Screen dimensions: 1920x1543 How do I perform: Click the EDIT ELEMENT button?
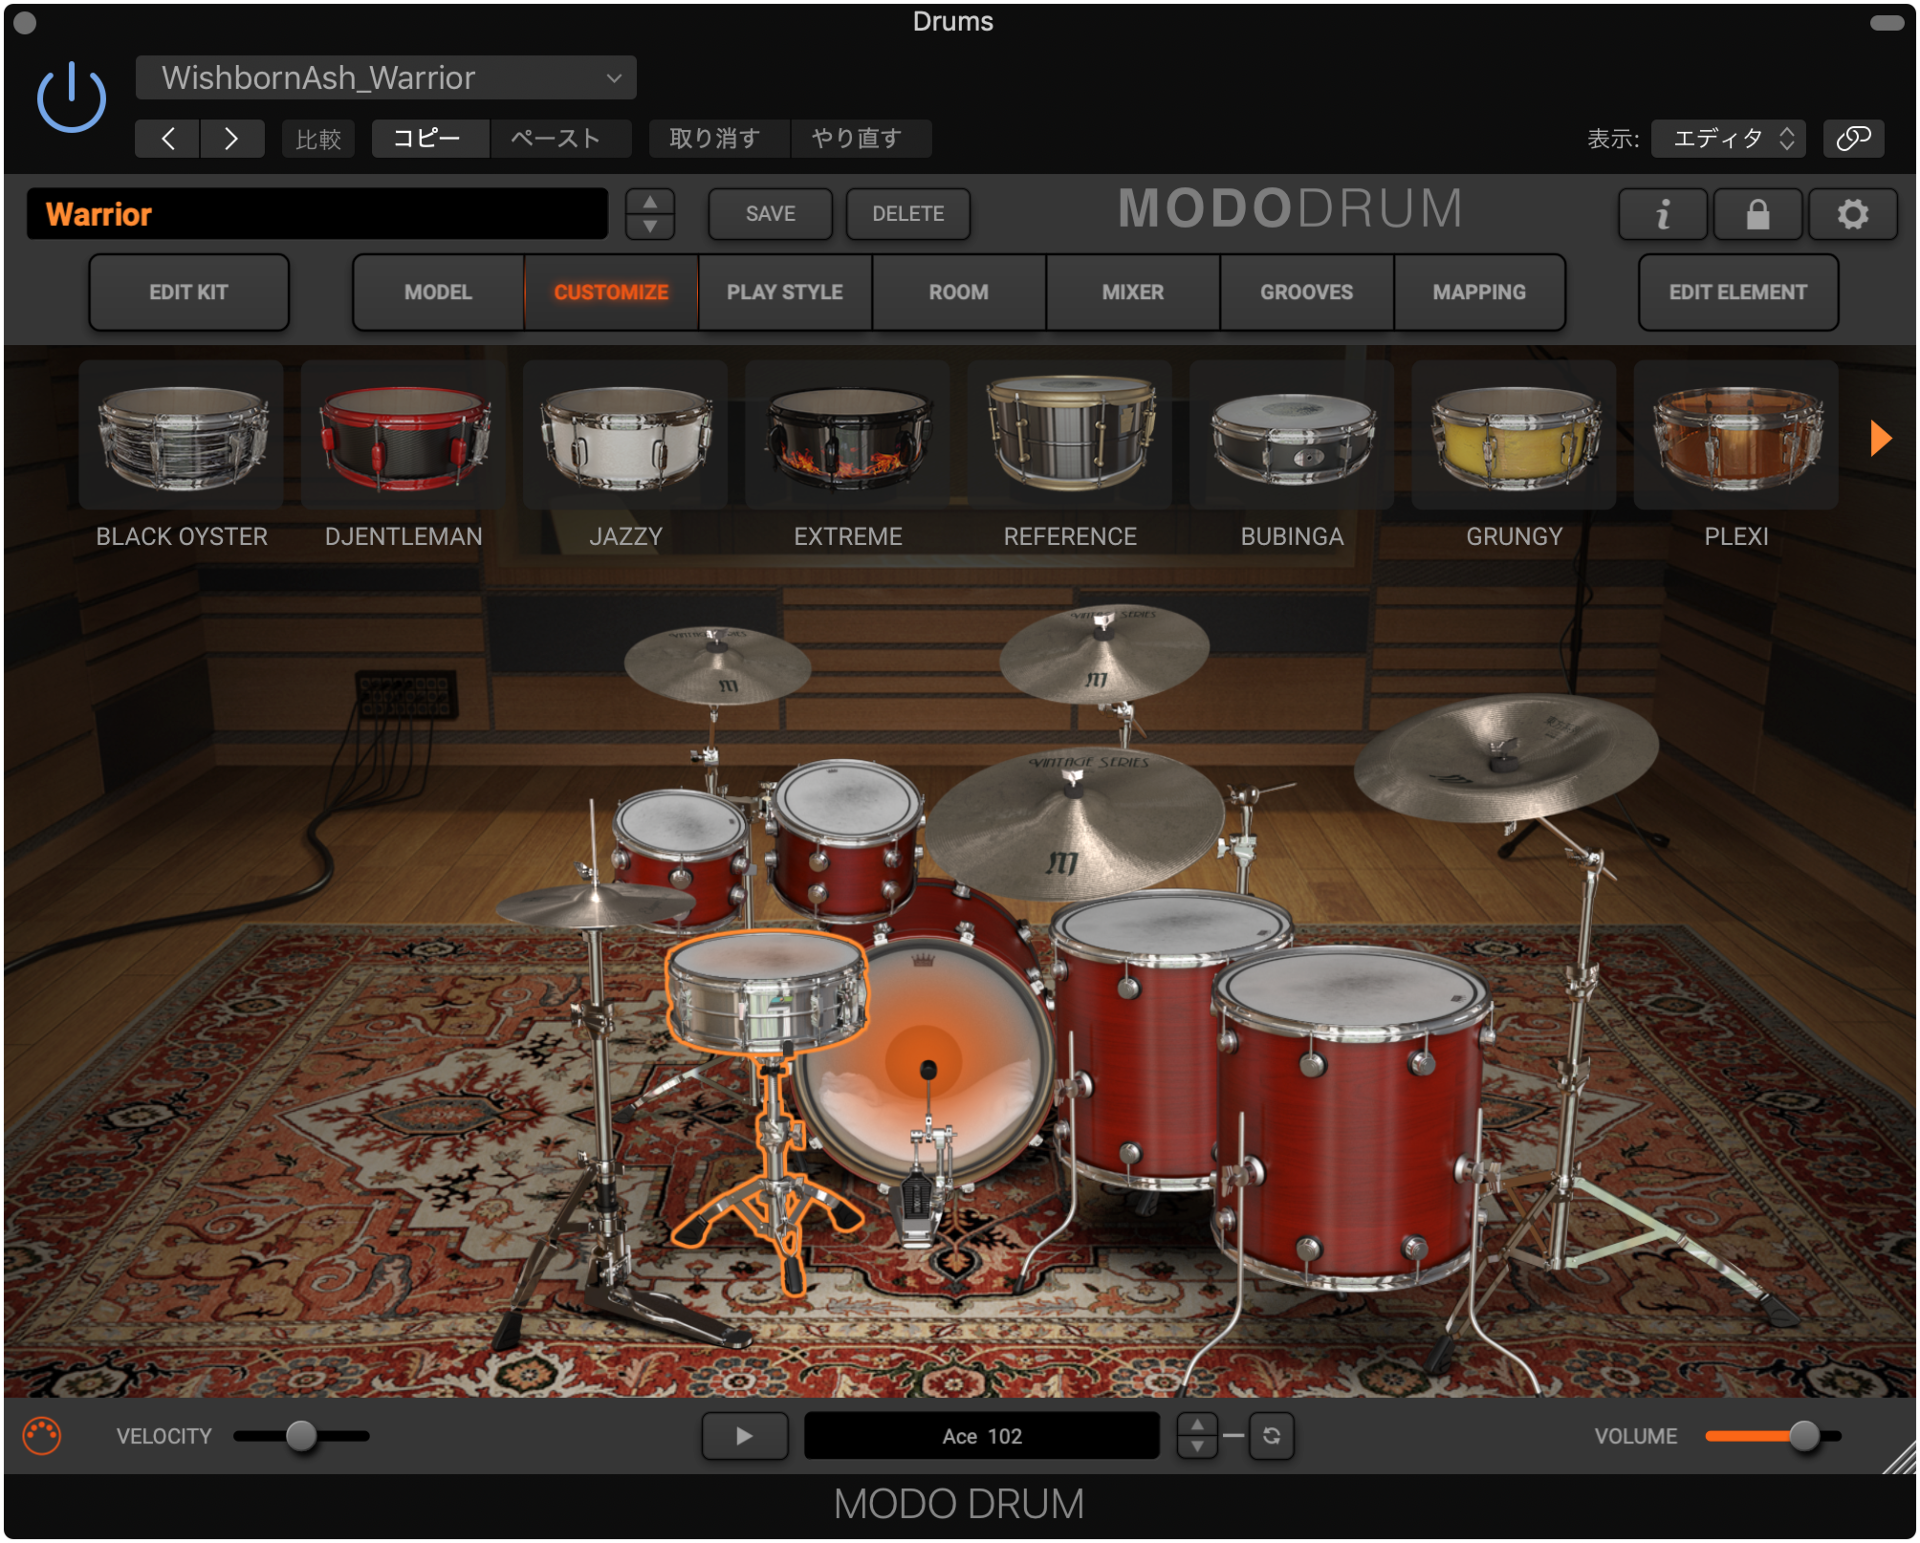[x=1737, y=292]
